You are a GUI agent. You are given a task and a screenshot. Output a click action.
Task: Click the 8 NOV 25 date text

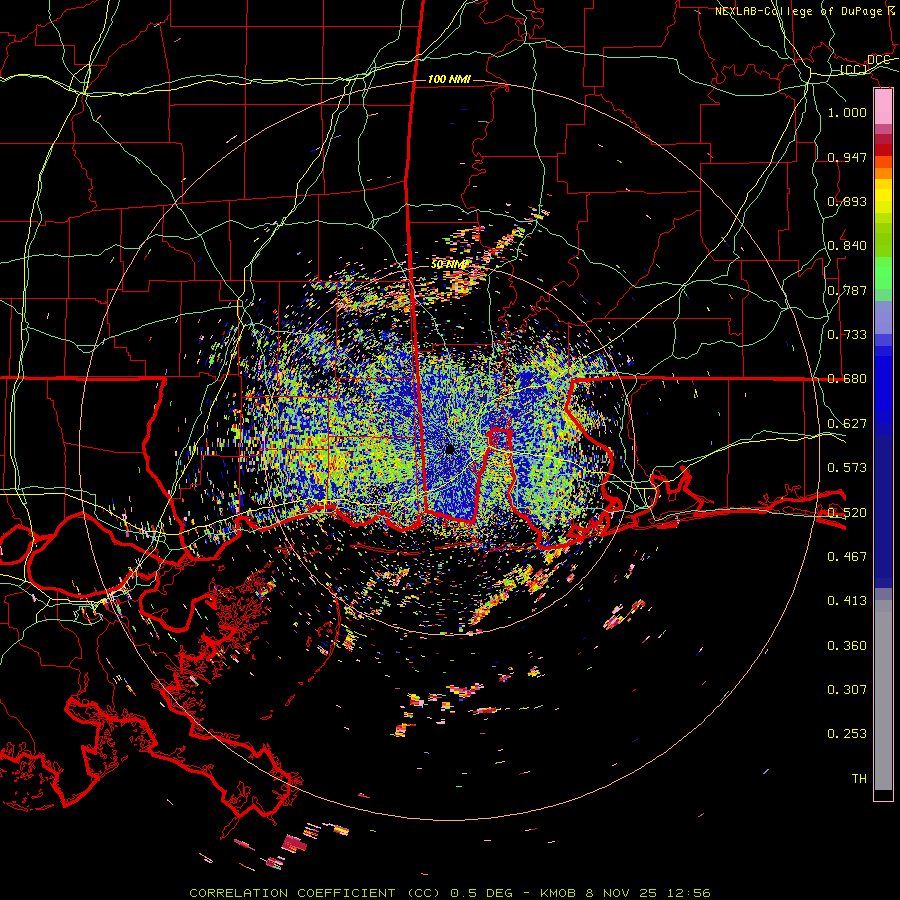click(x=623, y=893)
